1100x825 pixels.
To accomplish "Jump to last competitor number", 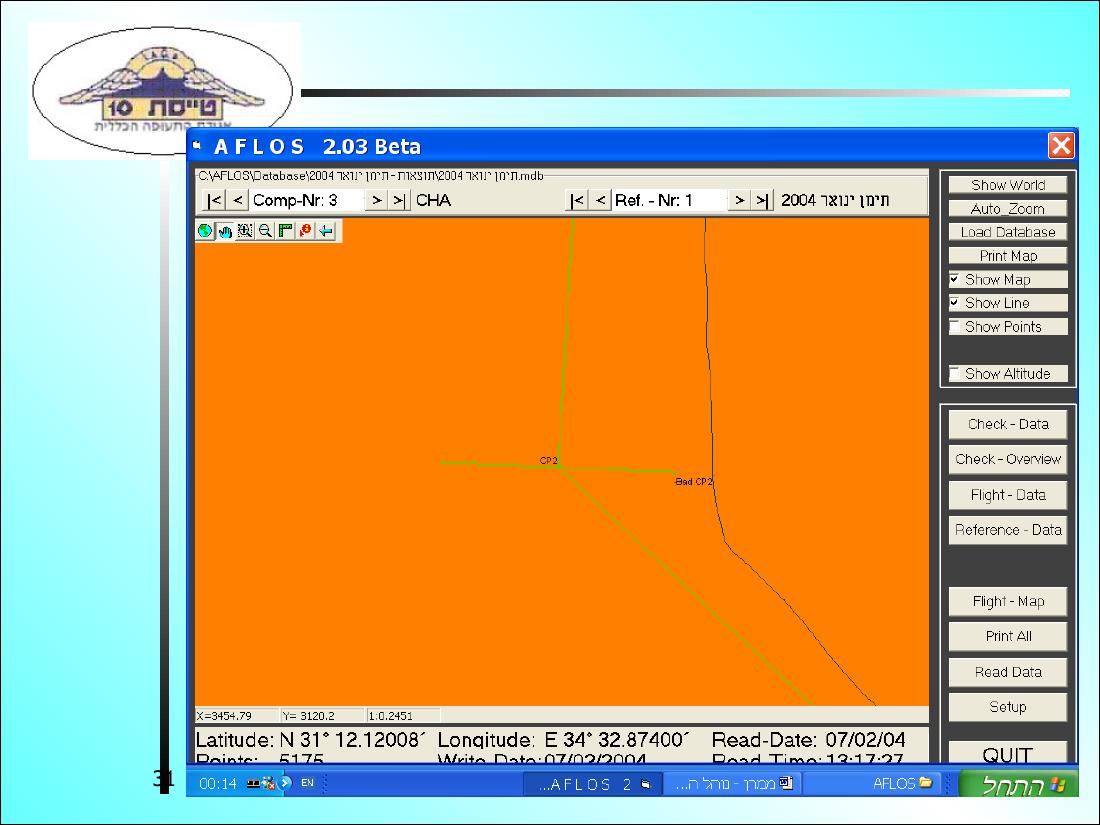I will [x=399, y=201].
